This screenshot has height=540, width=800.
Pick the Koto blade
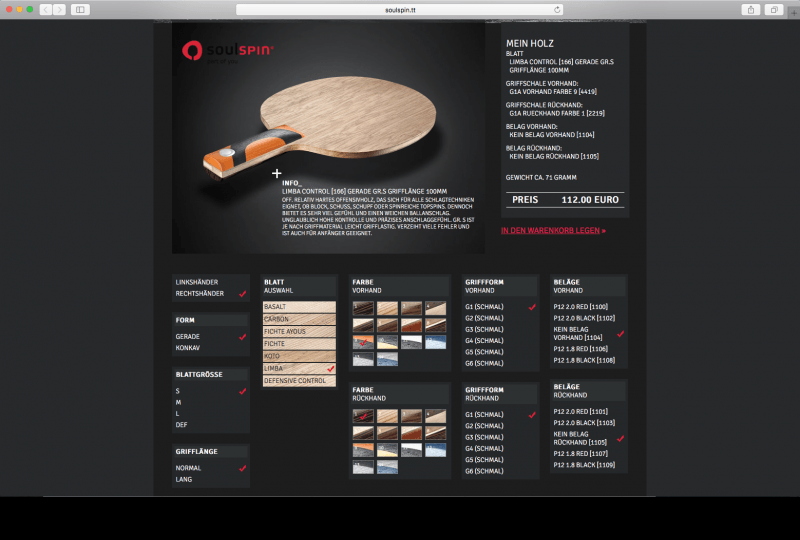[299, 356]
